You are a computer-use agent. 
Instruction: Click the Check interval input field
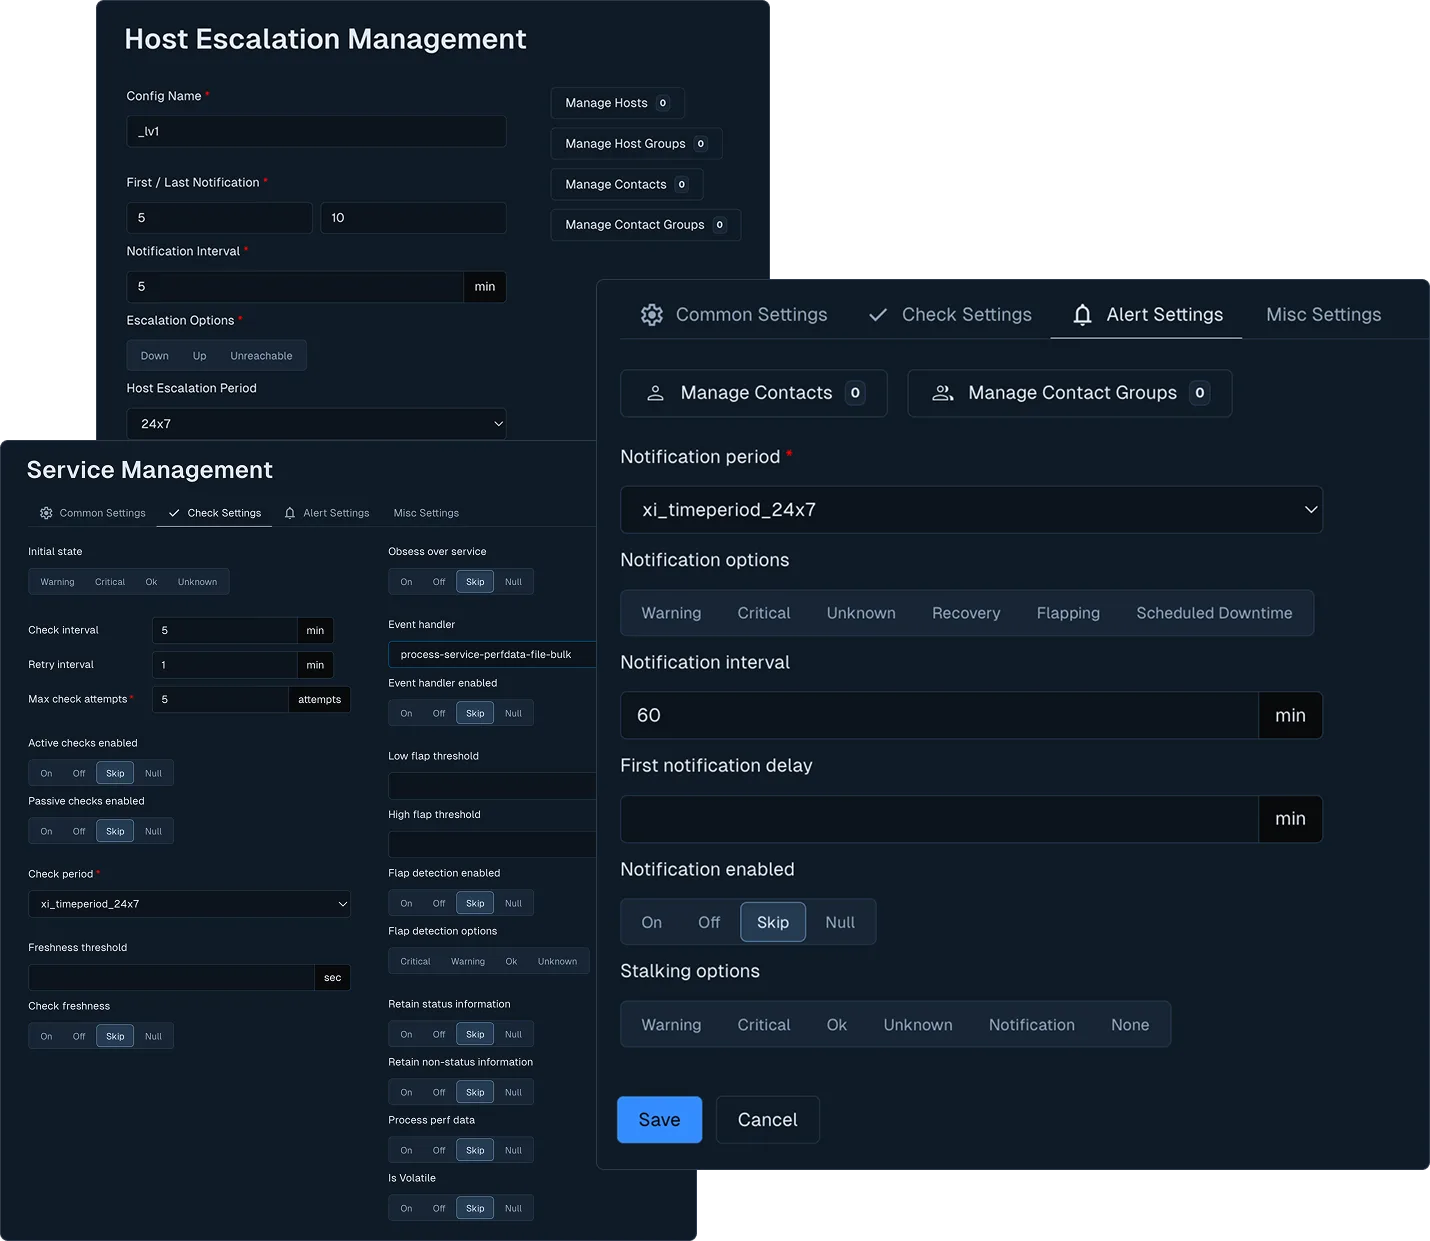tap(225, 631)
